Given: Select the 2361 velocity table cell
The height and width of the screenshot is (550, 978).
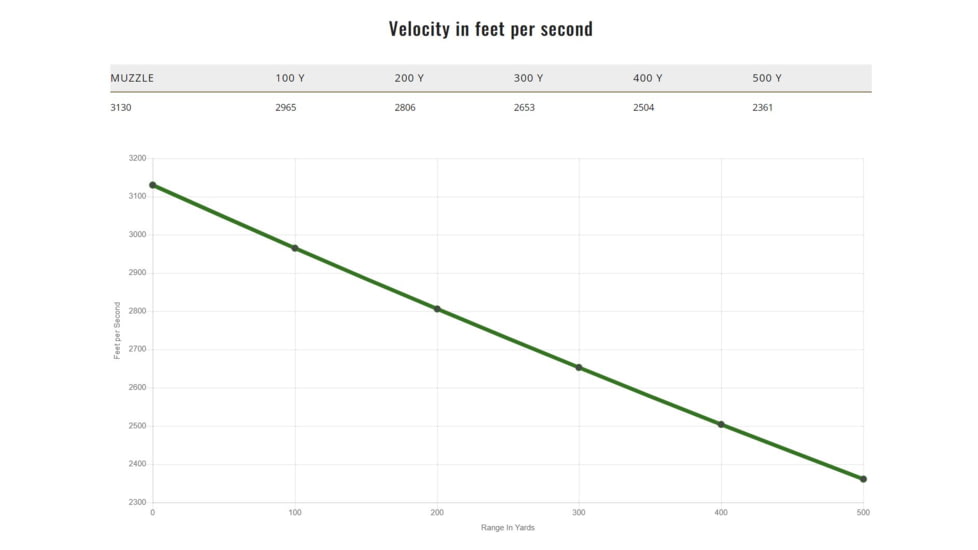Looking at the screenshot, I should click(763, 107).
